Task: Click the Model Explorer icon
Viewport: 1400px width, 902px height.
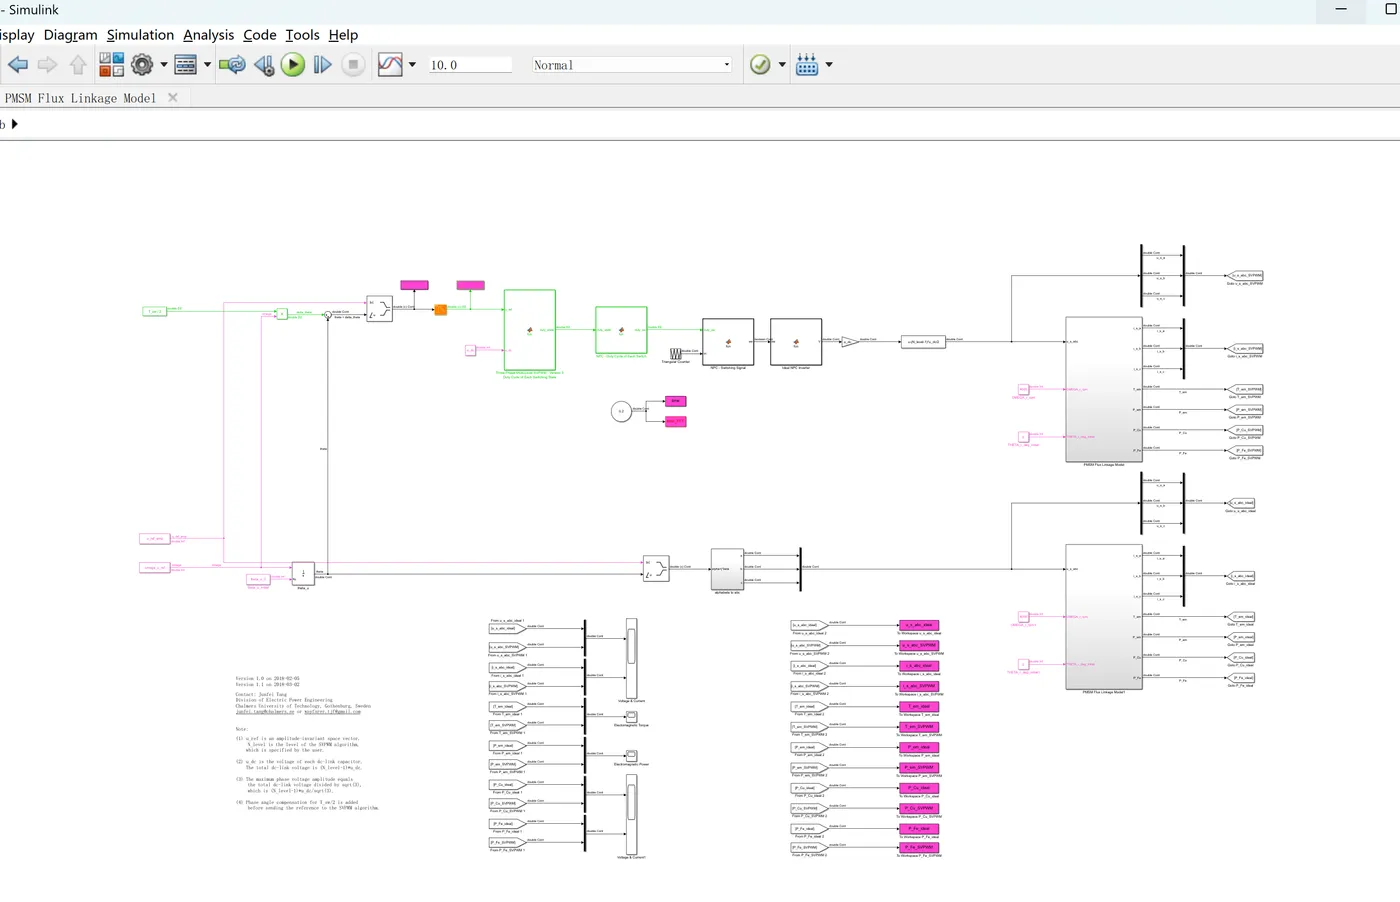Action: coord(186,65)
